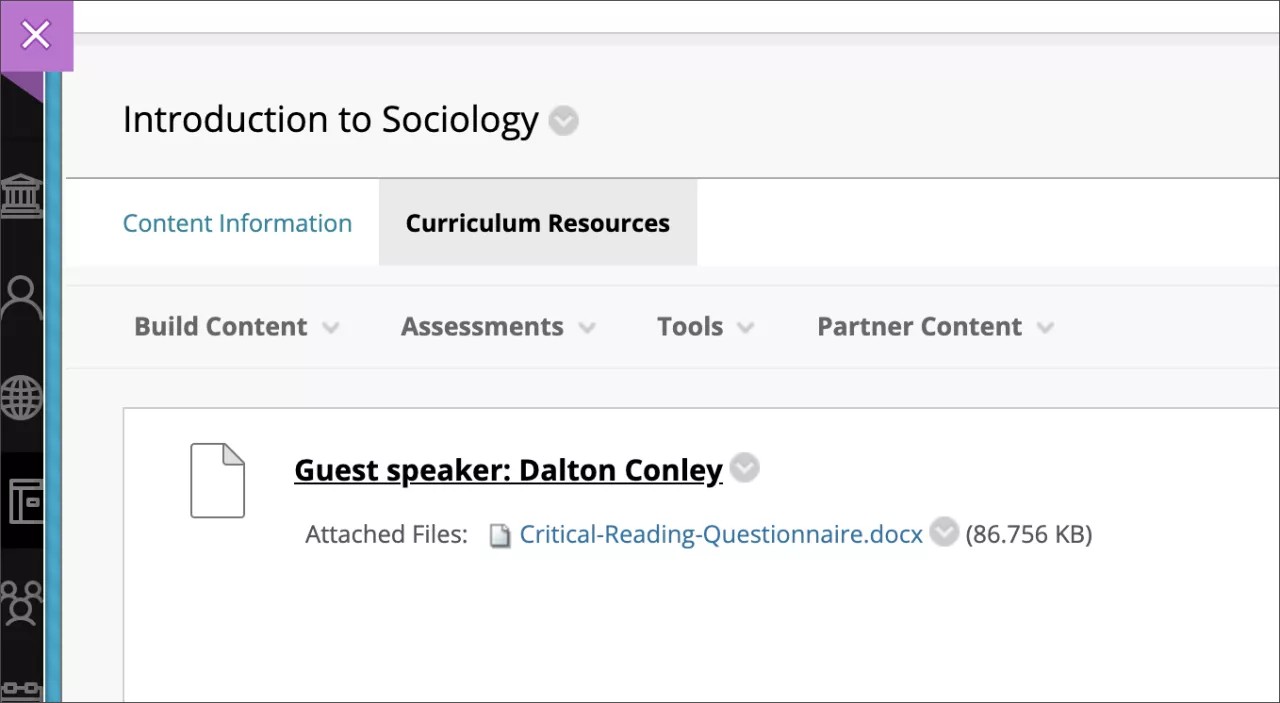This screenshot has height=703, width=1280.
Task: Go to the Activity Stream globe icon
Action: coord(21,399)
